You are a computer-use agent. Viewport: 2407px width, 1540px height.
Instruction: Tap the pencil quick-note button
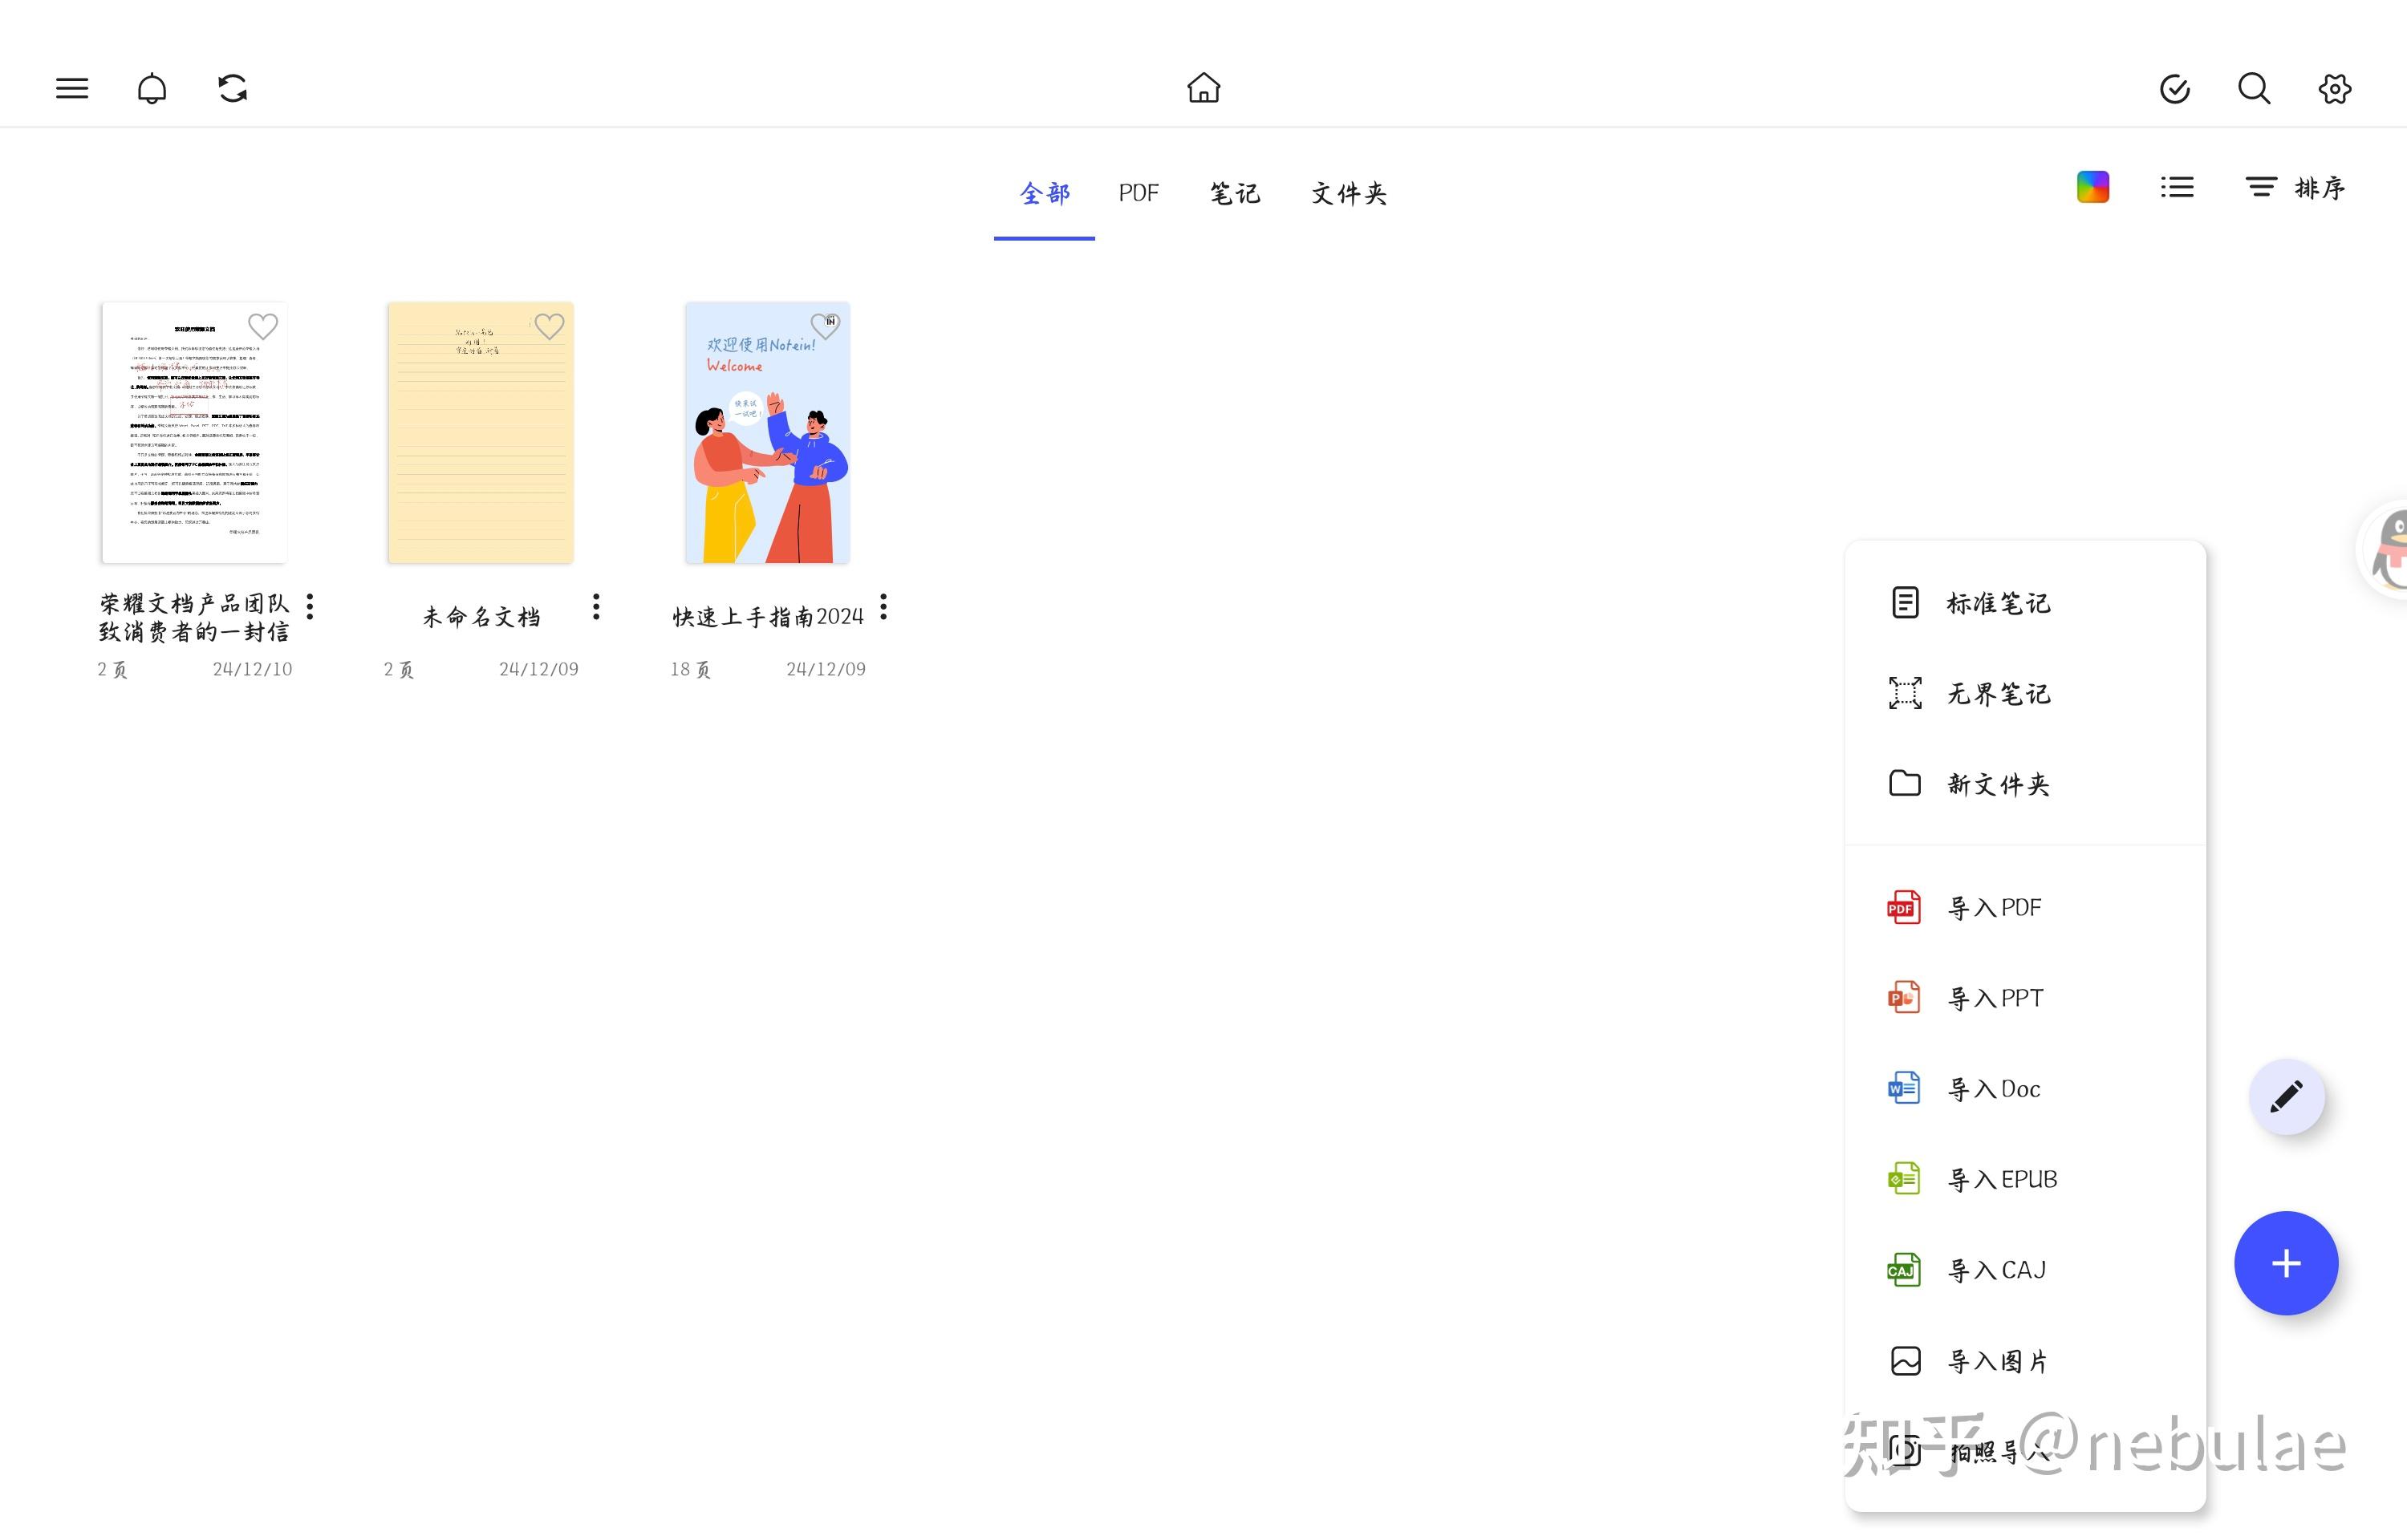(x=2286, y=1096)
